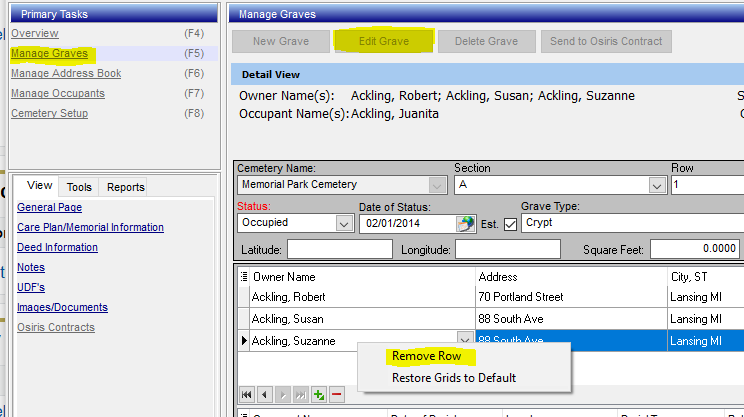Open the Cemetery Setup link

click(x=49, y=113)
